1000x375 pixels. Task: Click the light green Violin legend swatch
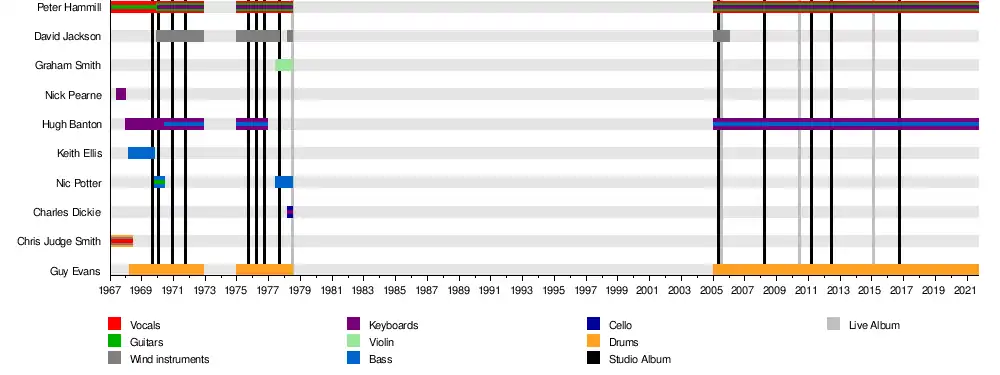[353, 341]
